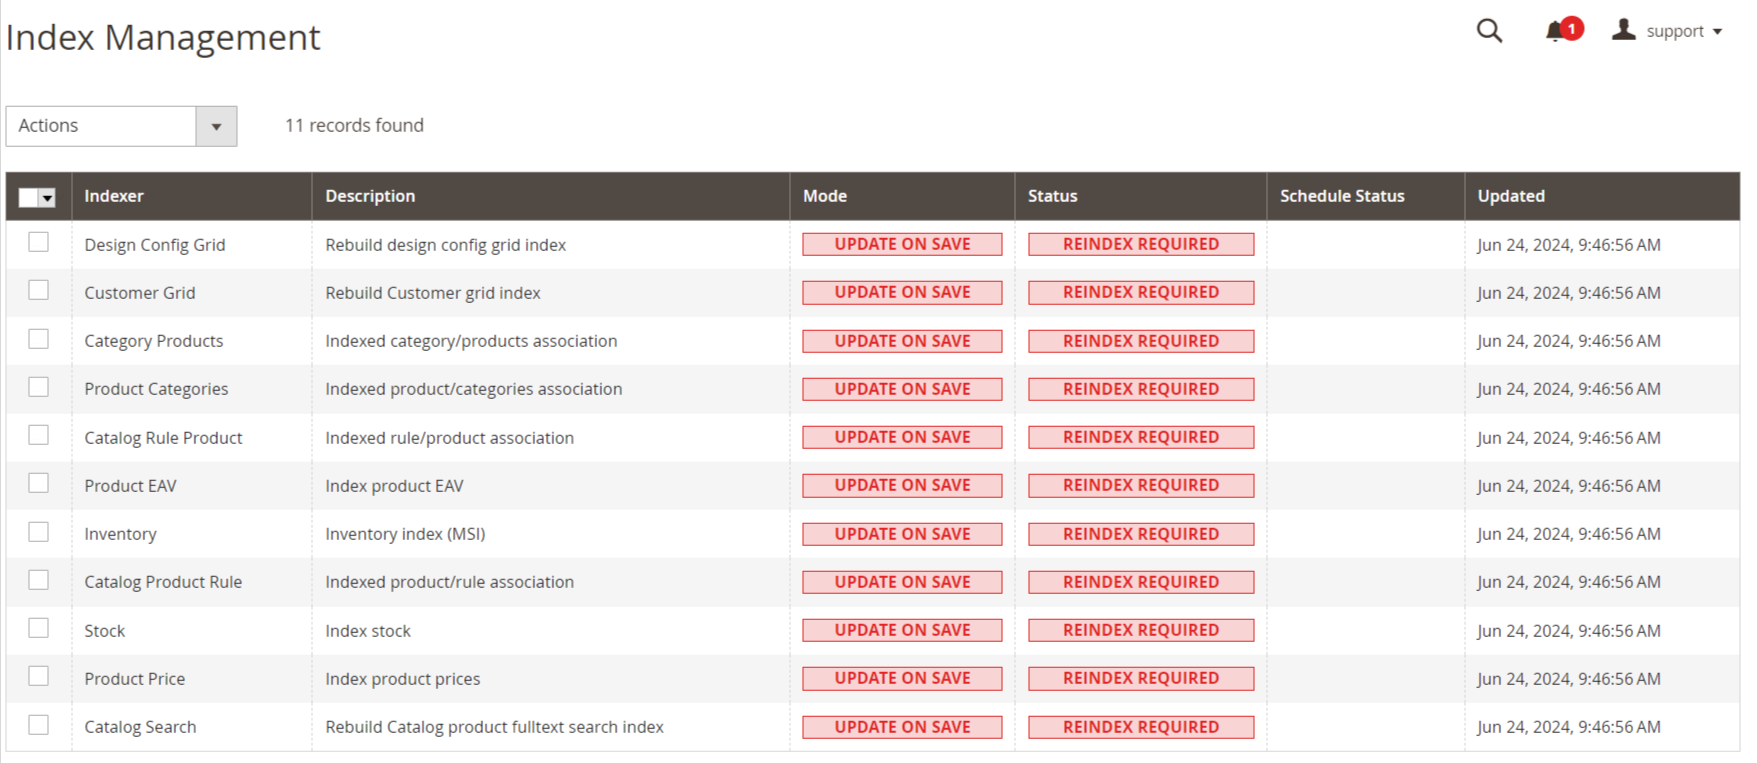Enable the Product Price row checkbox
1757x763 pixels.
pyautogui.click(x=39, y=676)
